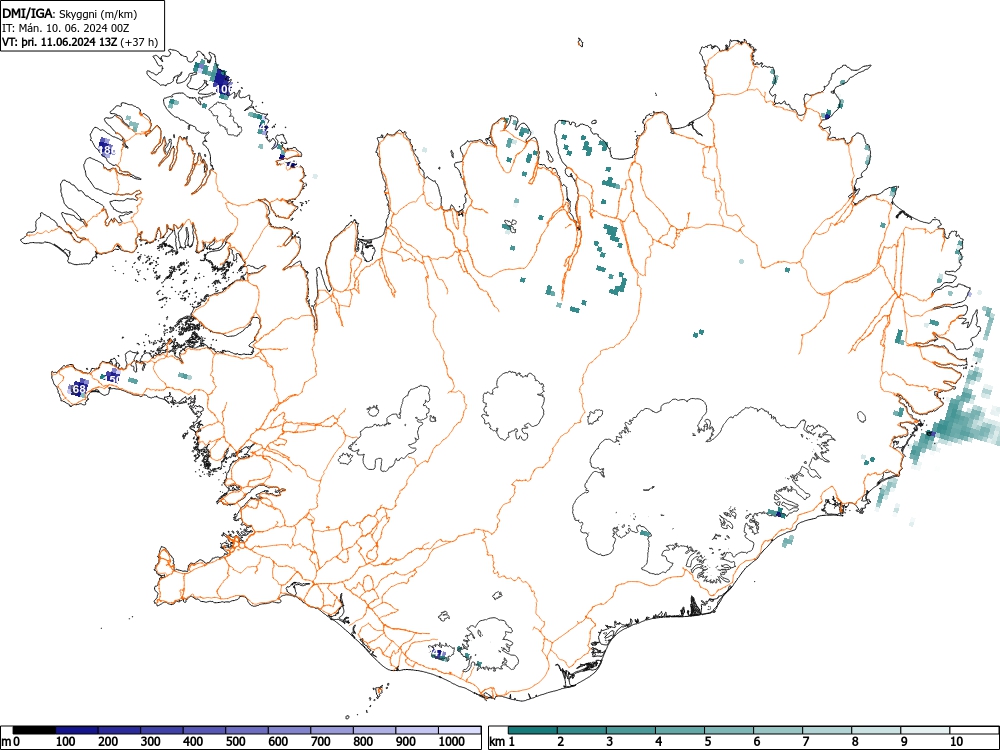1000x750 pixels.
Task: Click the "3" tick label on the km scale
Action: (610, 742)
